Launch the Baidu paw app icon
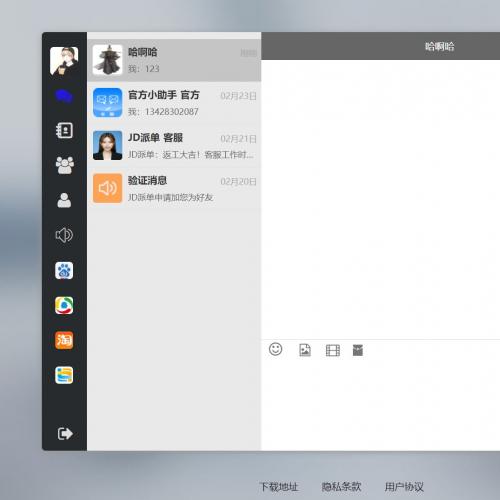The height and width of the screenshot is (500, 500). coord(64,270)
